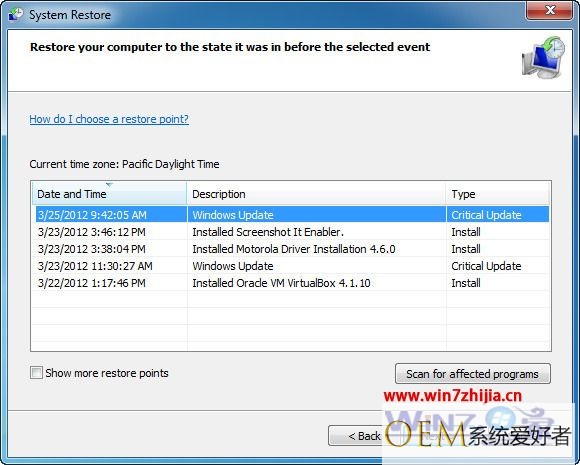The image size is (580, 465).
Task: Click the Install type of Screenshot It row
Action: pyautogui.click(x=466, y=232)
